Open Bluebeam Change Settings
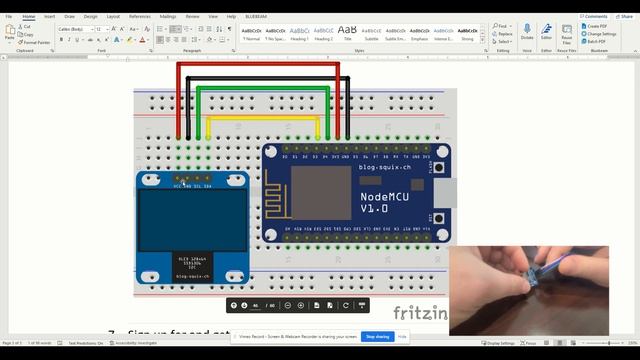Screen dimensions: 640x360 pos(599,34)
